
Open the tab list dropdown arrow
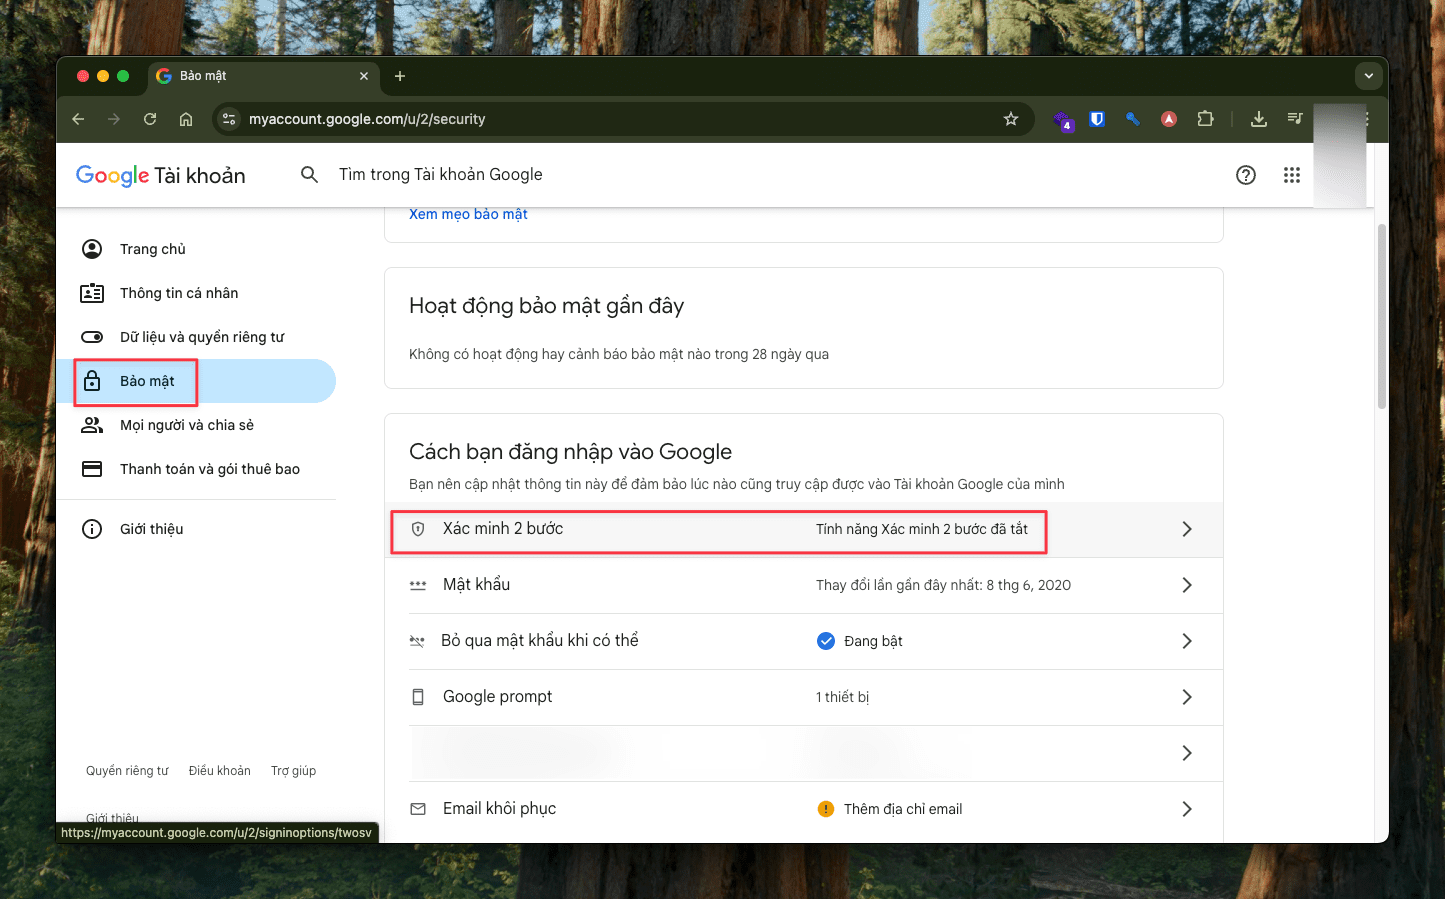click(1368, 76)
